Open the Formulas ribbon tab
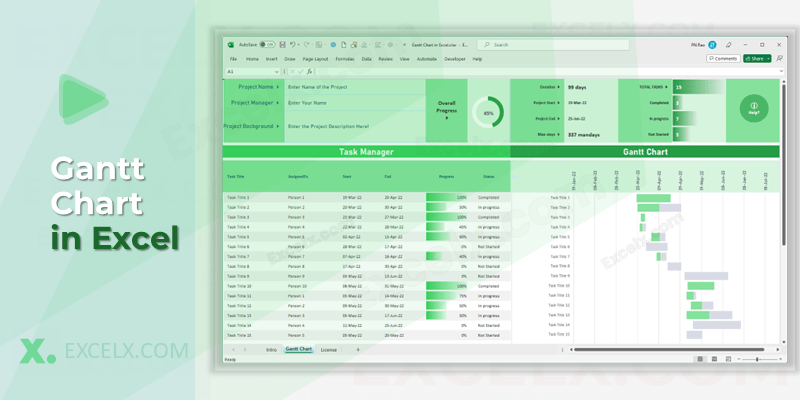 coord(347,59)
